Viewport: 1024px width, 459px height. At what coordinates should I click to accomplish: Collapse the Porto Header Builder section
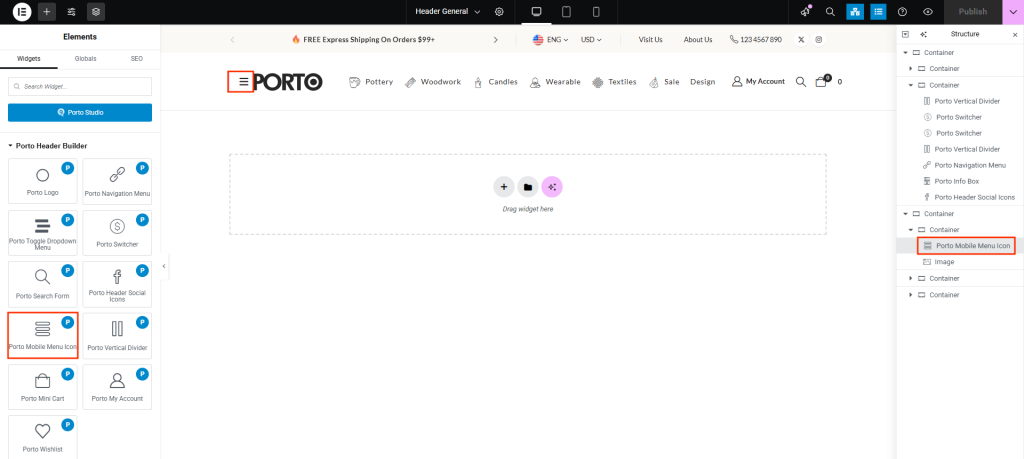coord(11,145)
